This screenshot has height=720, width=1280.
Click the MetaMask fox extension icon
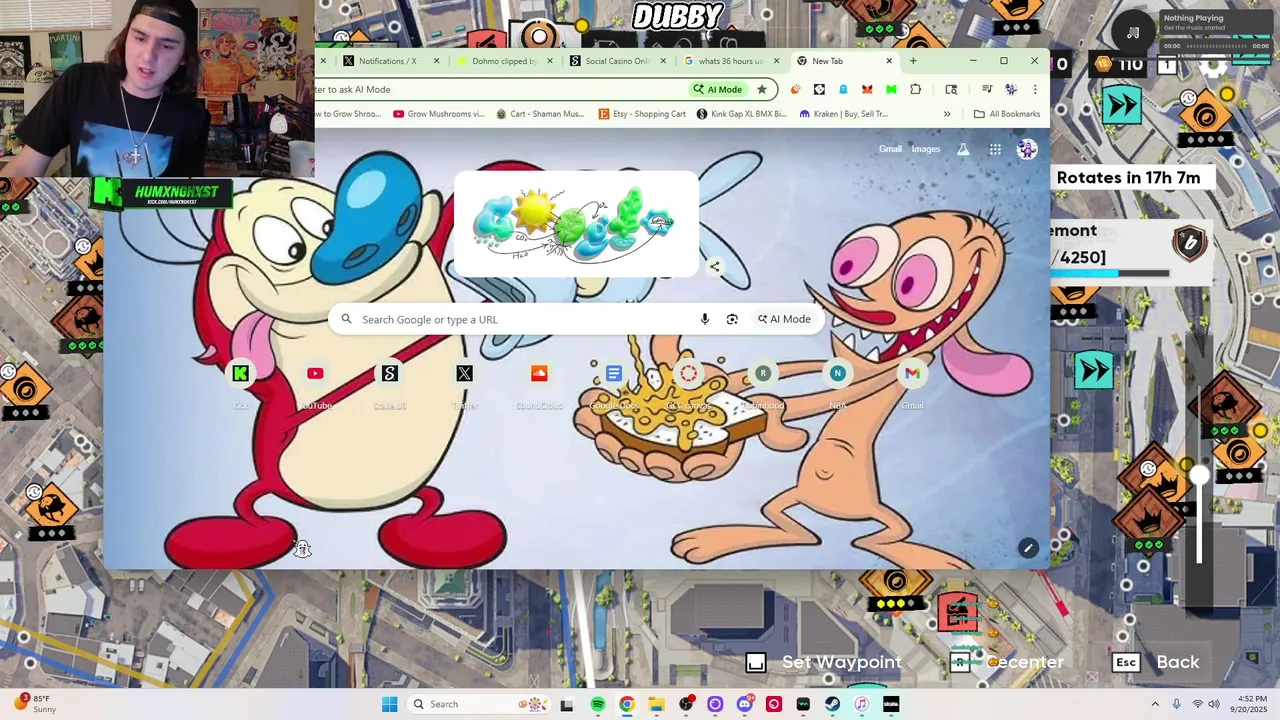(x=867, y=89)
